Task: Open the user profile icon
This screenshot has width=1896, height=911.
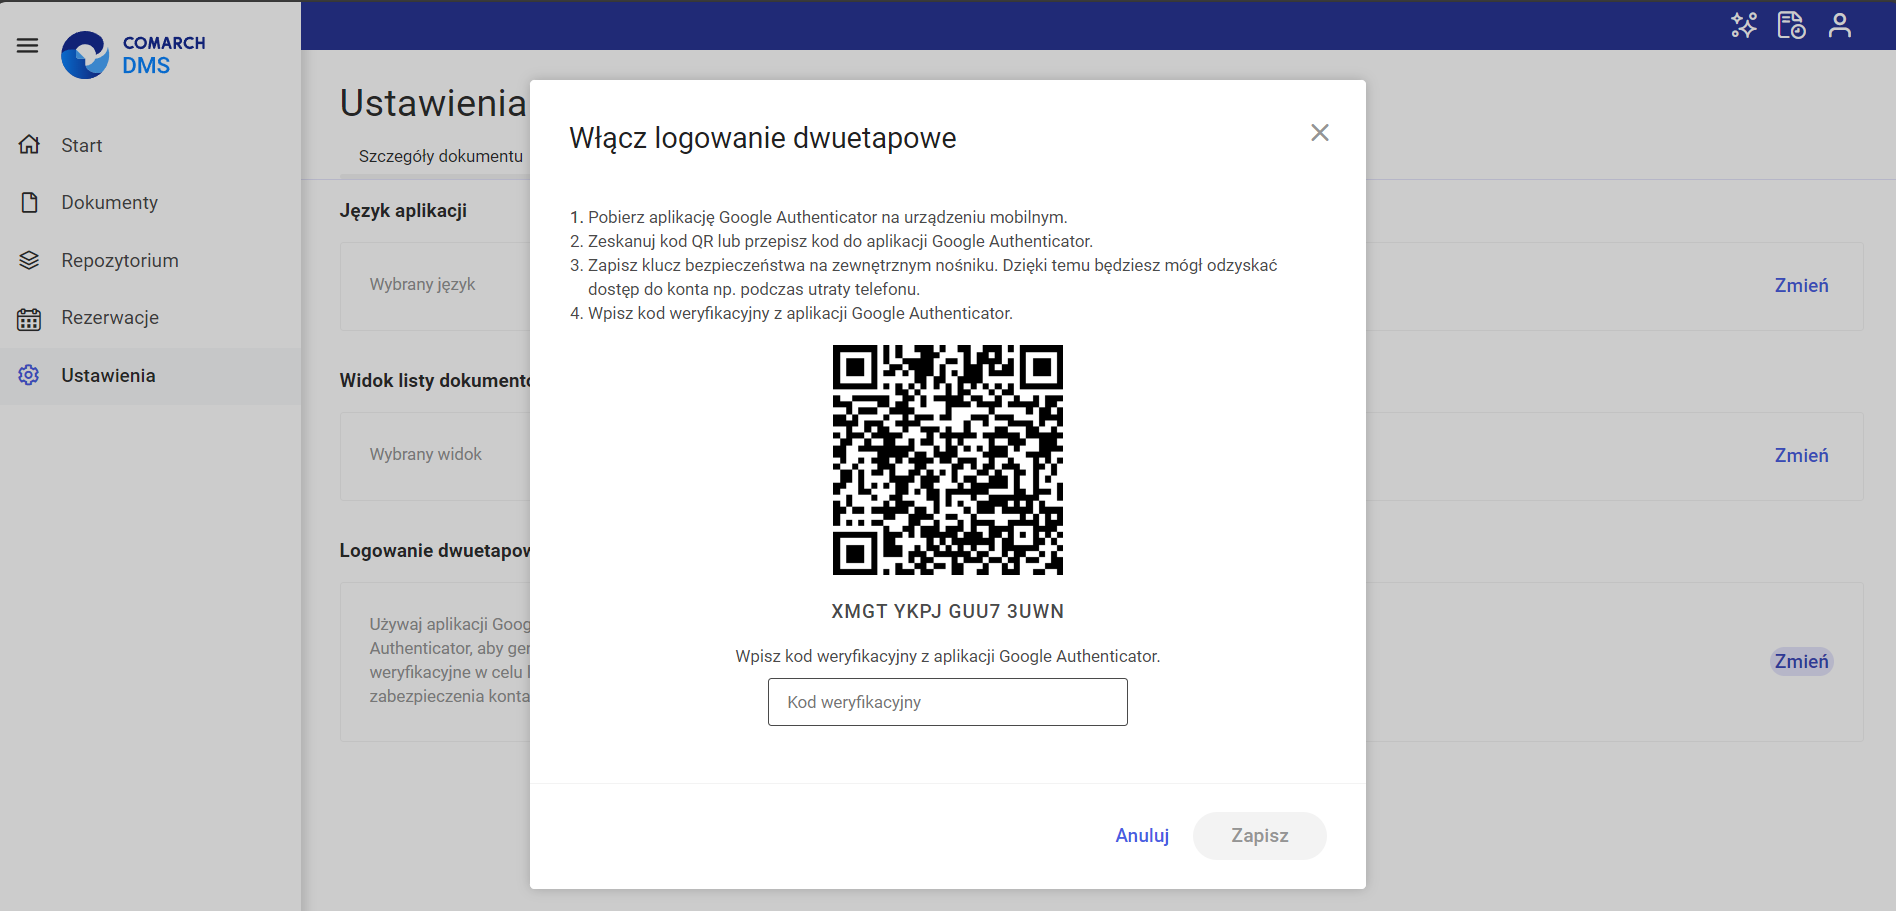Action: [x=1840, y=25]
